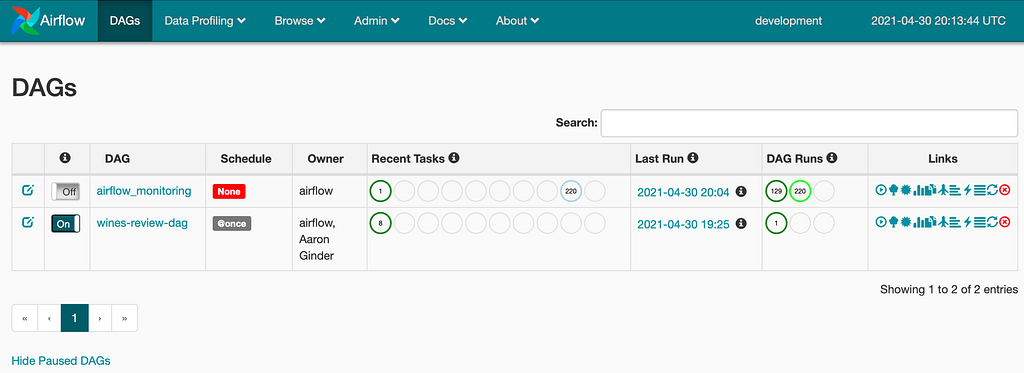Click the Airflow pinwheel logo

click(x=25, y=20)
